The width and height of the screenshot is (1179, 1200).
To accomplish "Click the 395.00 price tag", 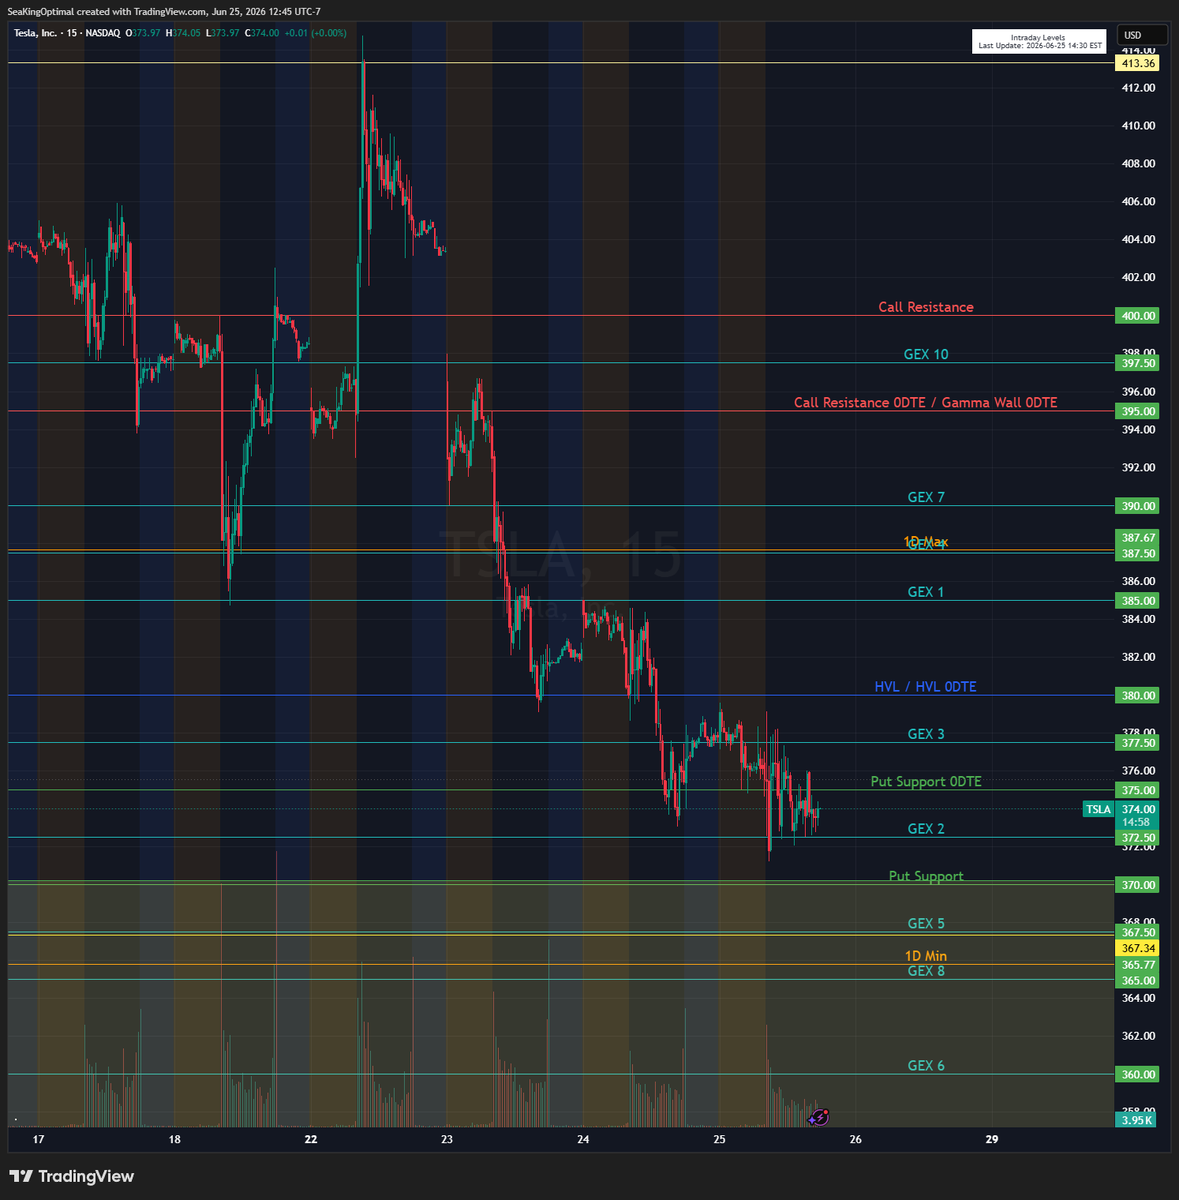I will [1138, 411].
